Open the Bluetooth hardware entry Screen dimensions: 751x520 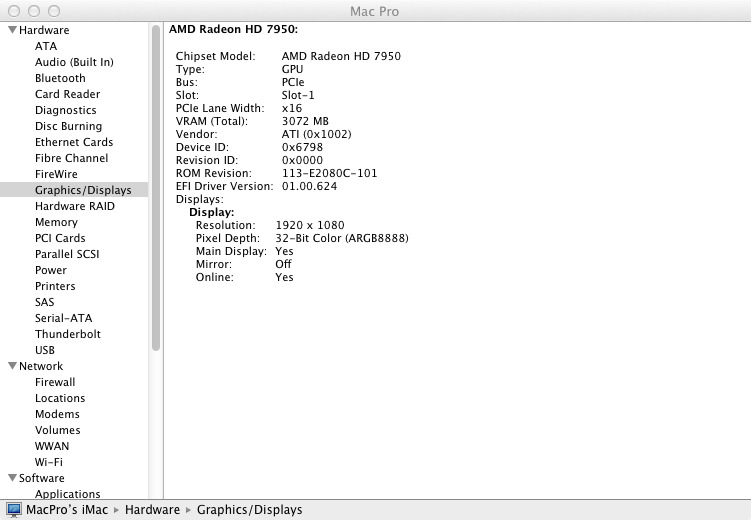coord(60,78)
